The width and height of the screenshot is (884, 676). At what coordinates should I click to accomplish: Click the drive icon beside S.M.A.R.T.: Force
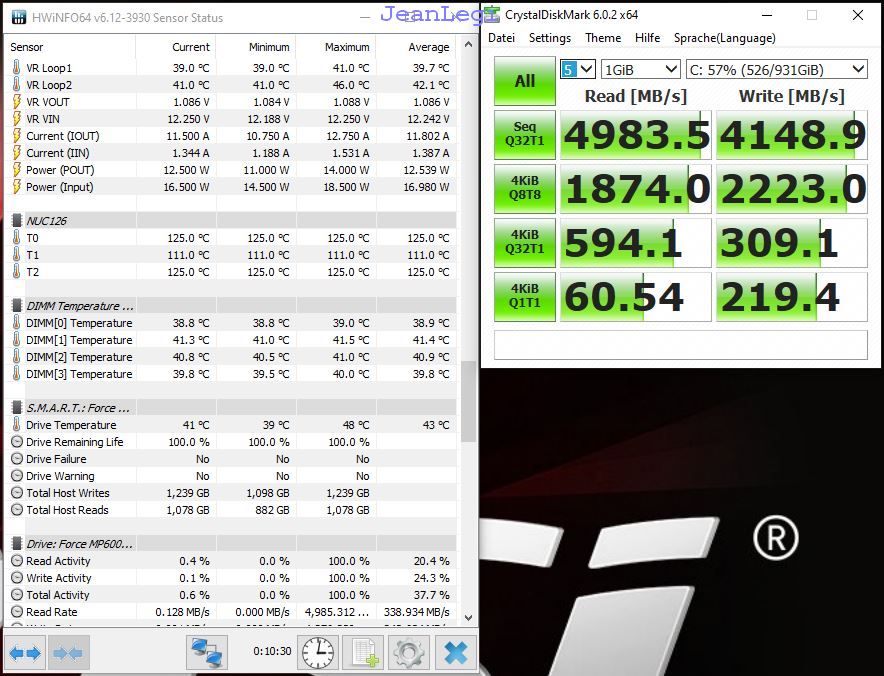[x=17, y=408]
